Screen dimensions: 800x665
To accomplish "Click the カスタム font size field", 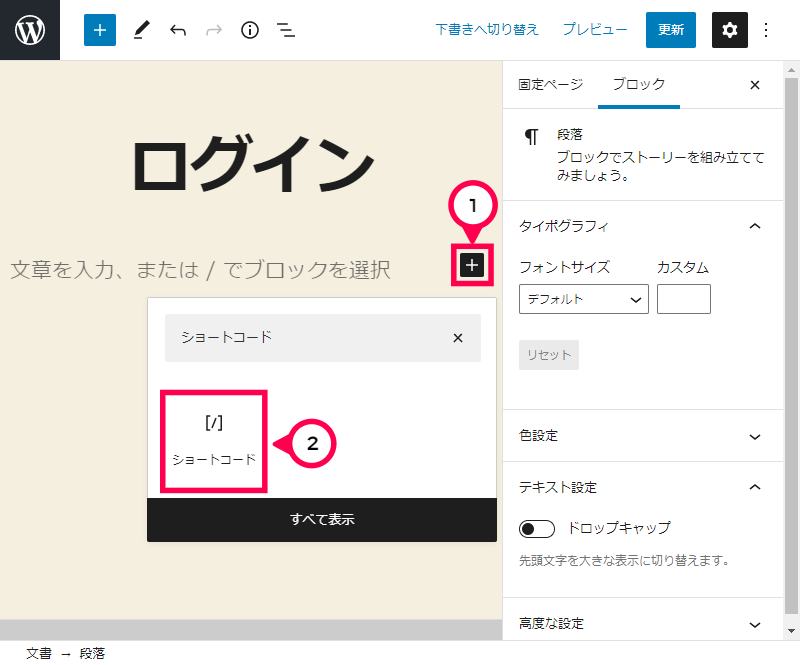I will click(683, 299).
